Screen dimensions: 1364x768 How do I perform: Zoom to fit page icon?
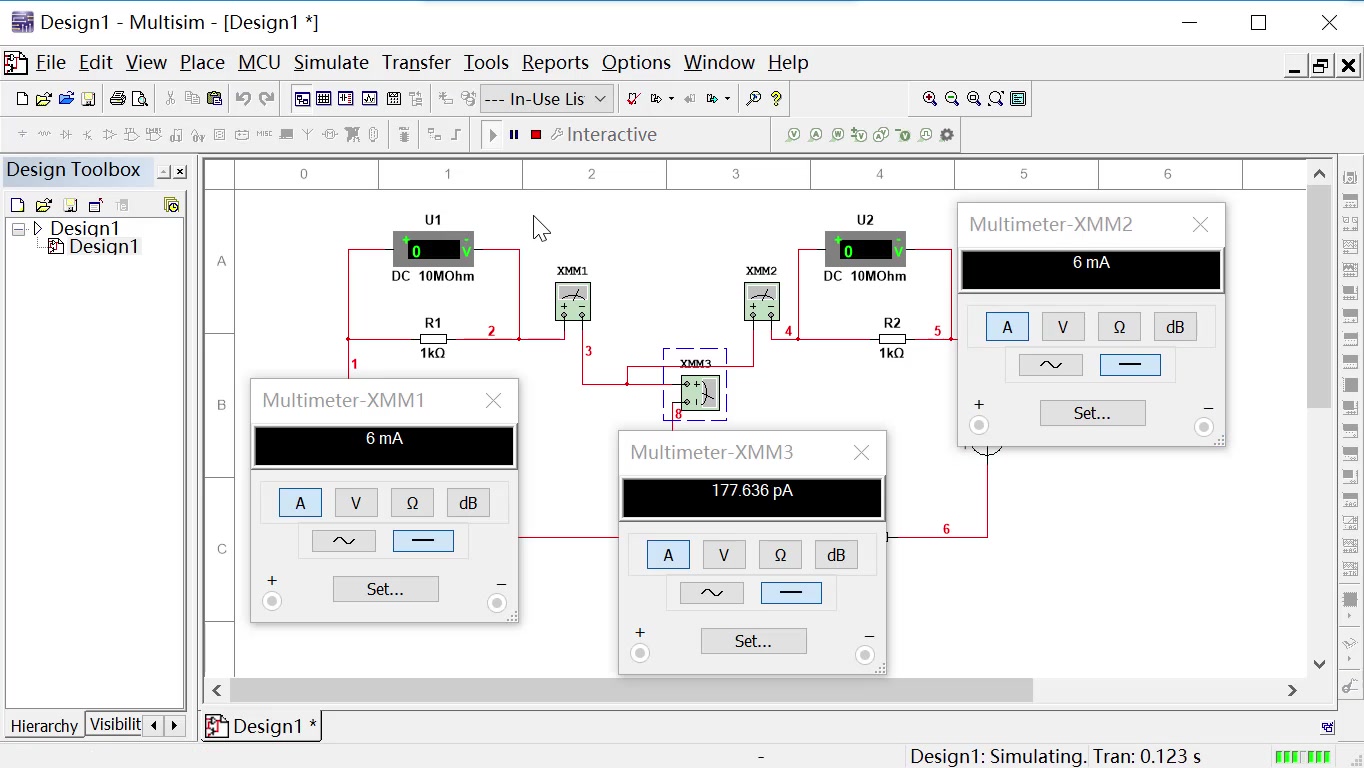996,99
